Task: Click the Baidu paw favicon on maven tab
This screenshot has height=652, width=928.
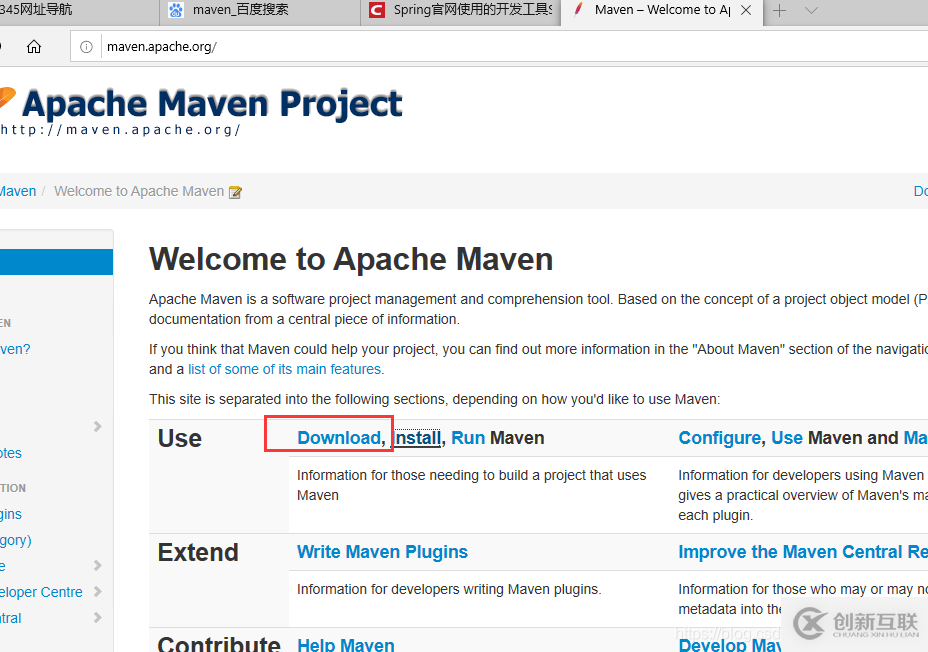Action: (x=176, y=10)
